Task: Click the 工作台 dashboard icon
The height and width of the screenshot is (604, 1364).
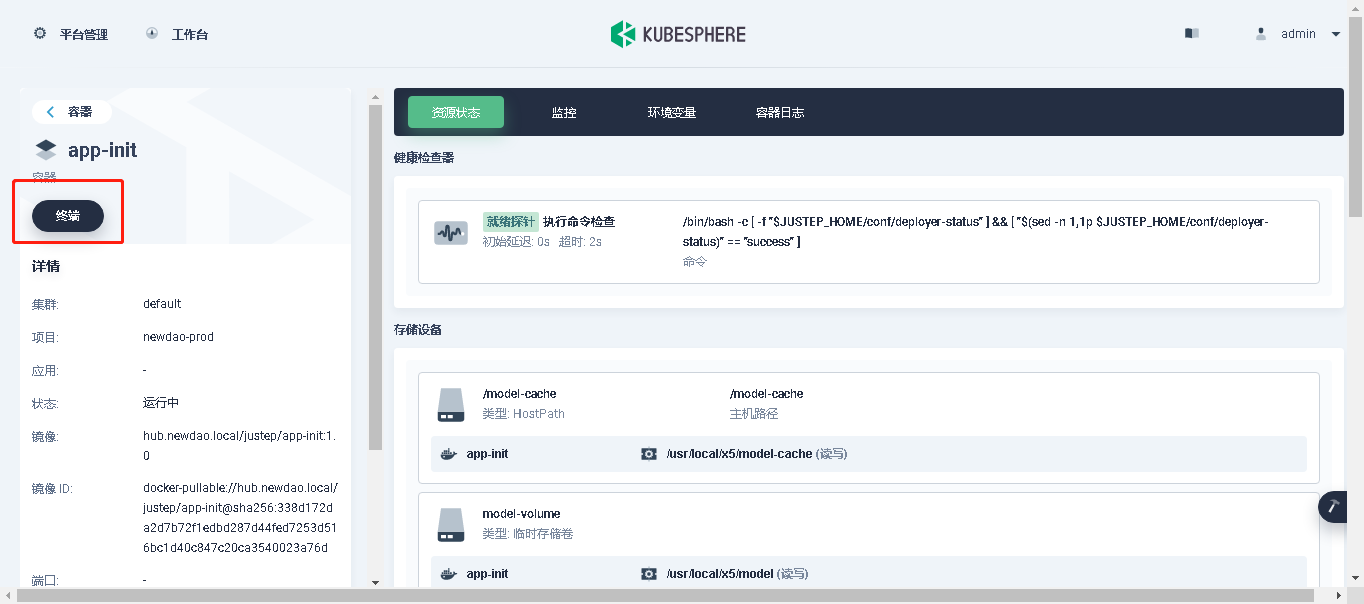Action: pyautogui.click(x=152, y=33)
